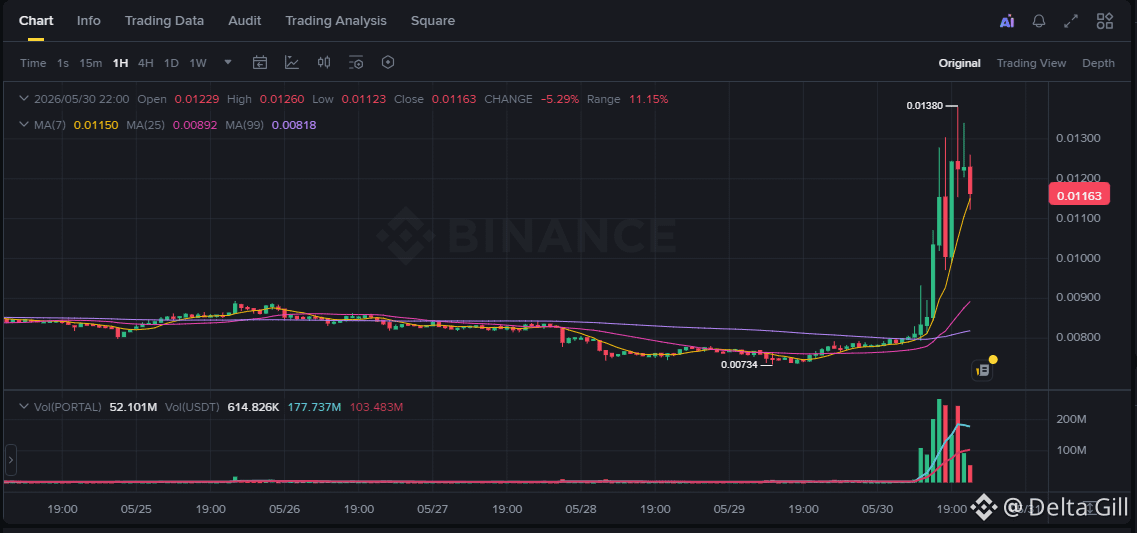Switch interval to 15m
This screenshot has width=1137, height=533.
[x=91, y=63]
